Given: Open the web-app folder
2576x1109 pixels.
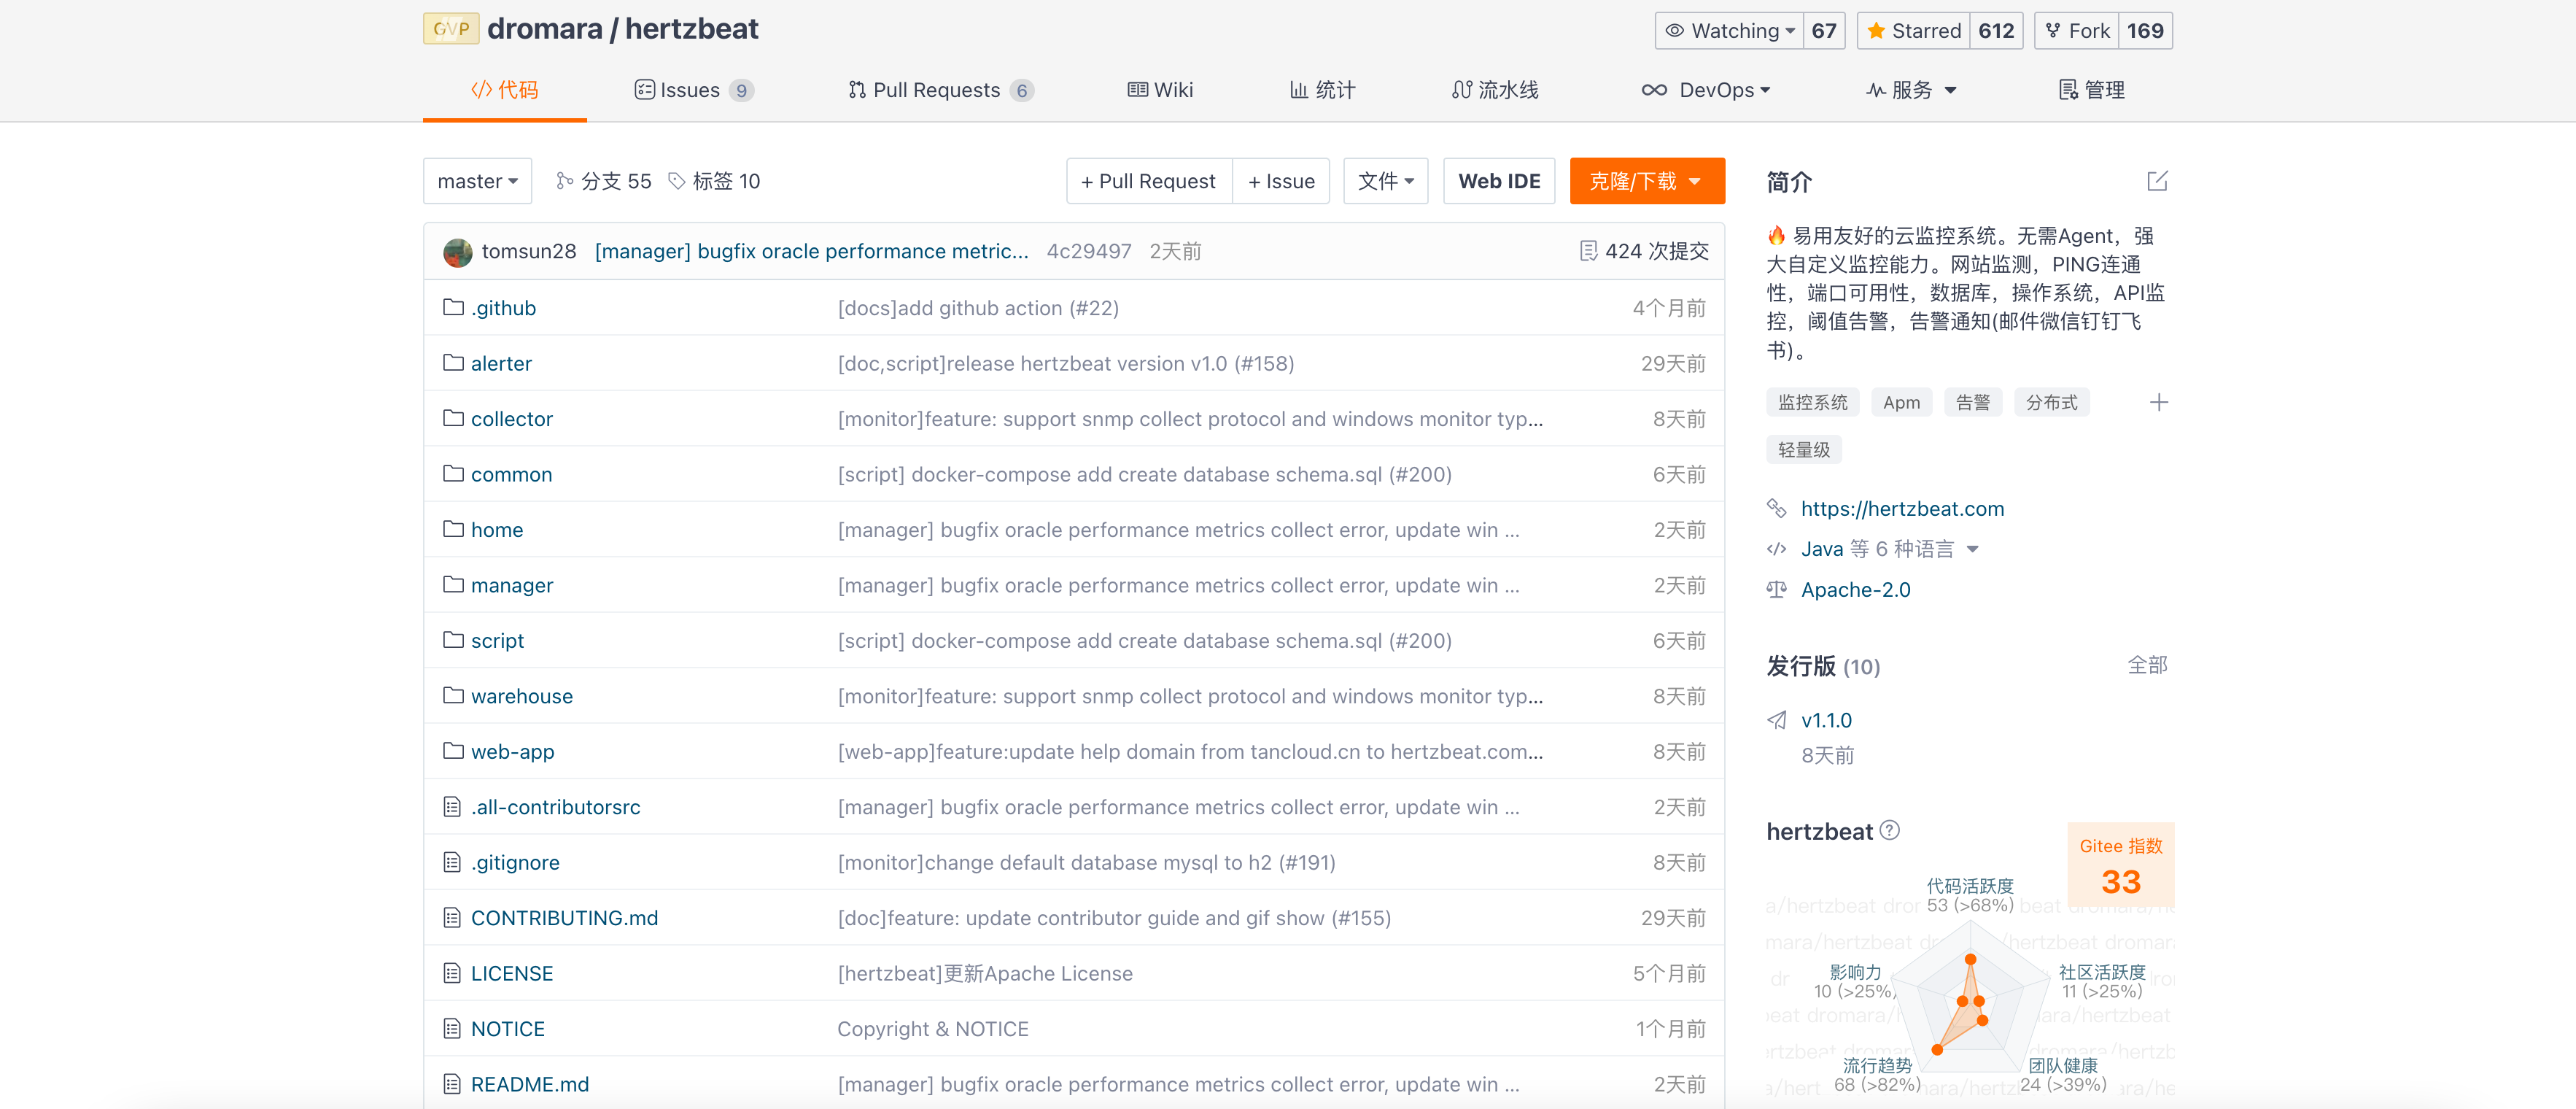Looking at the screenshot, I should (x=512, y=752).
